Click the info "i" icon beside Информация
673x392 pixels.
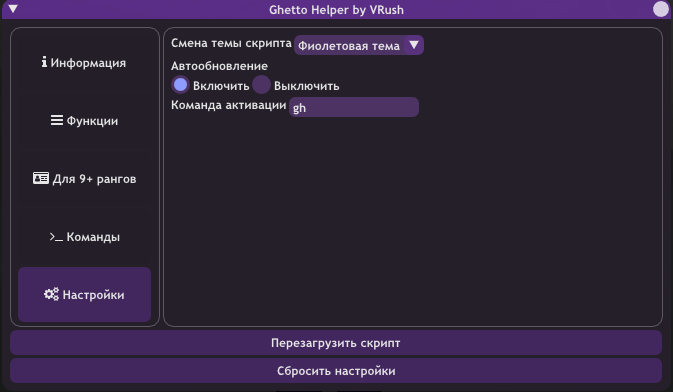point(44,62)
